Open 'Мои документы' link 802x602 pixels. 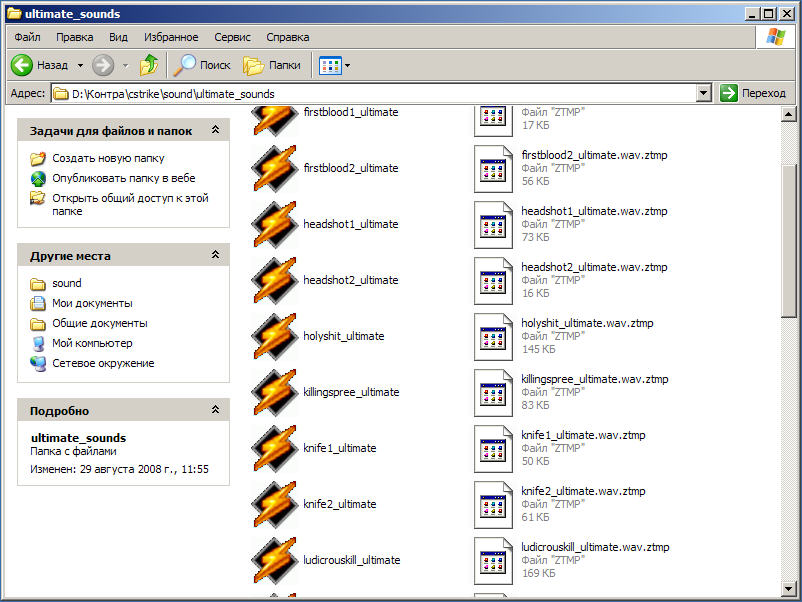click(92, 303)
